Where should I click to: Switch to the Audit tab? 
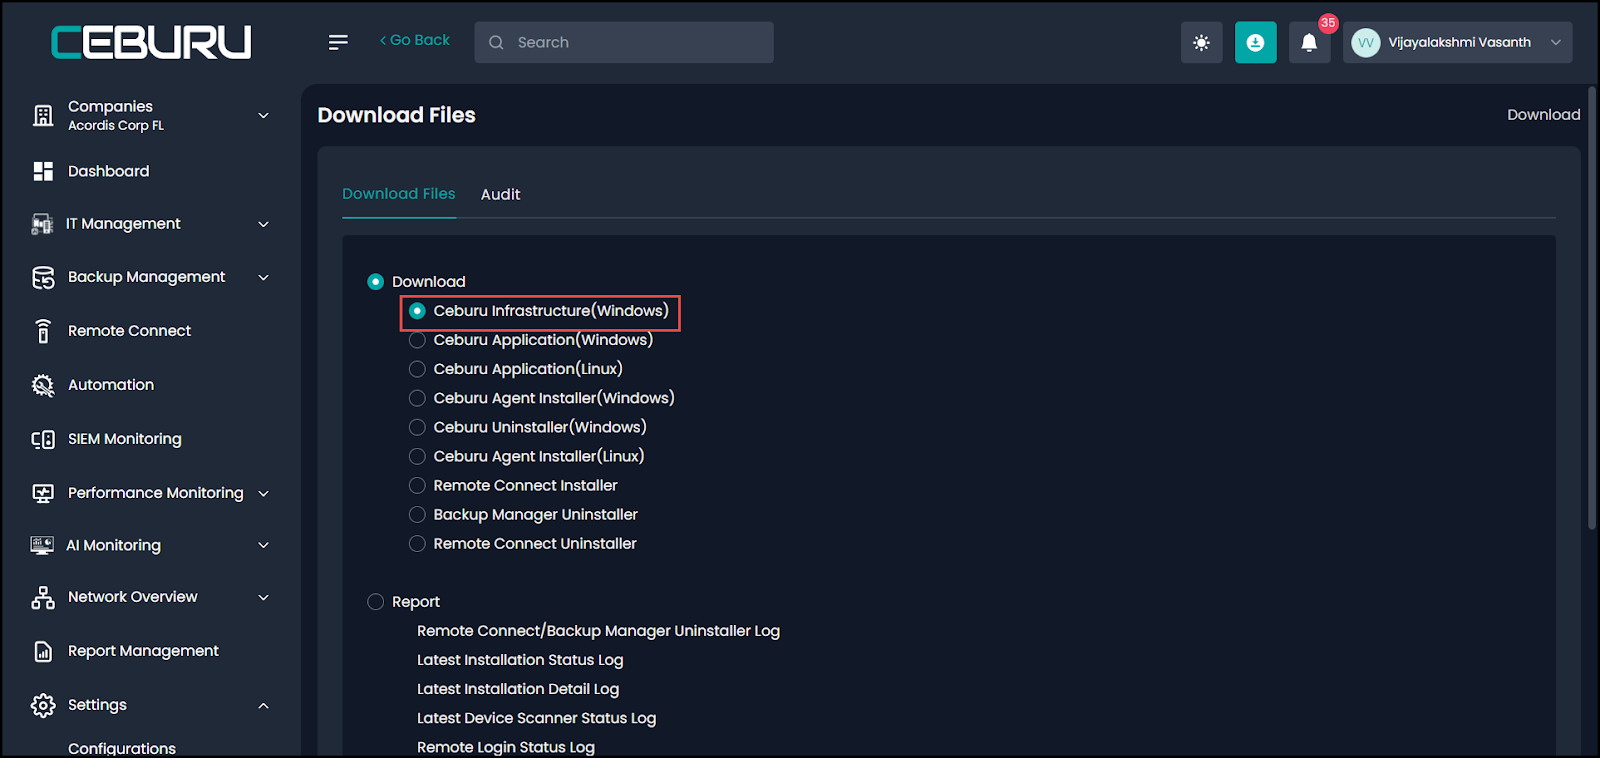click(500, 194)
